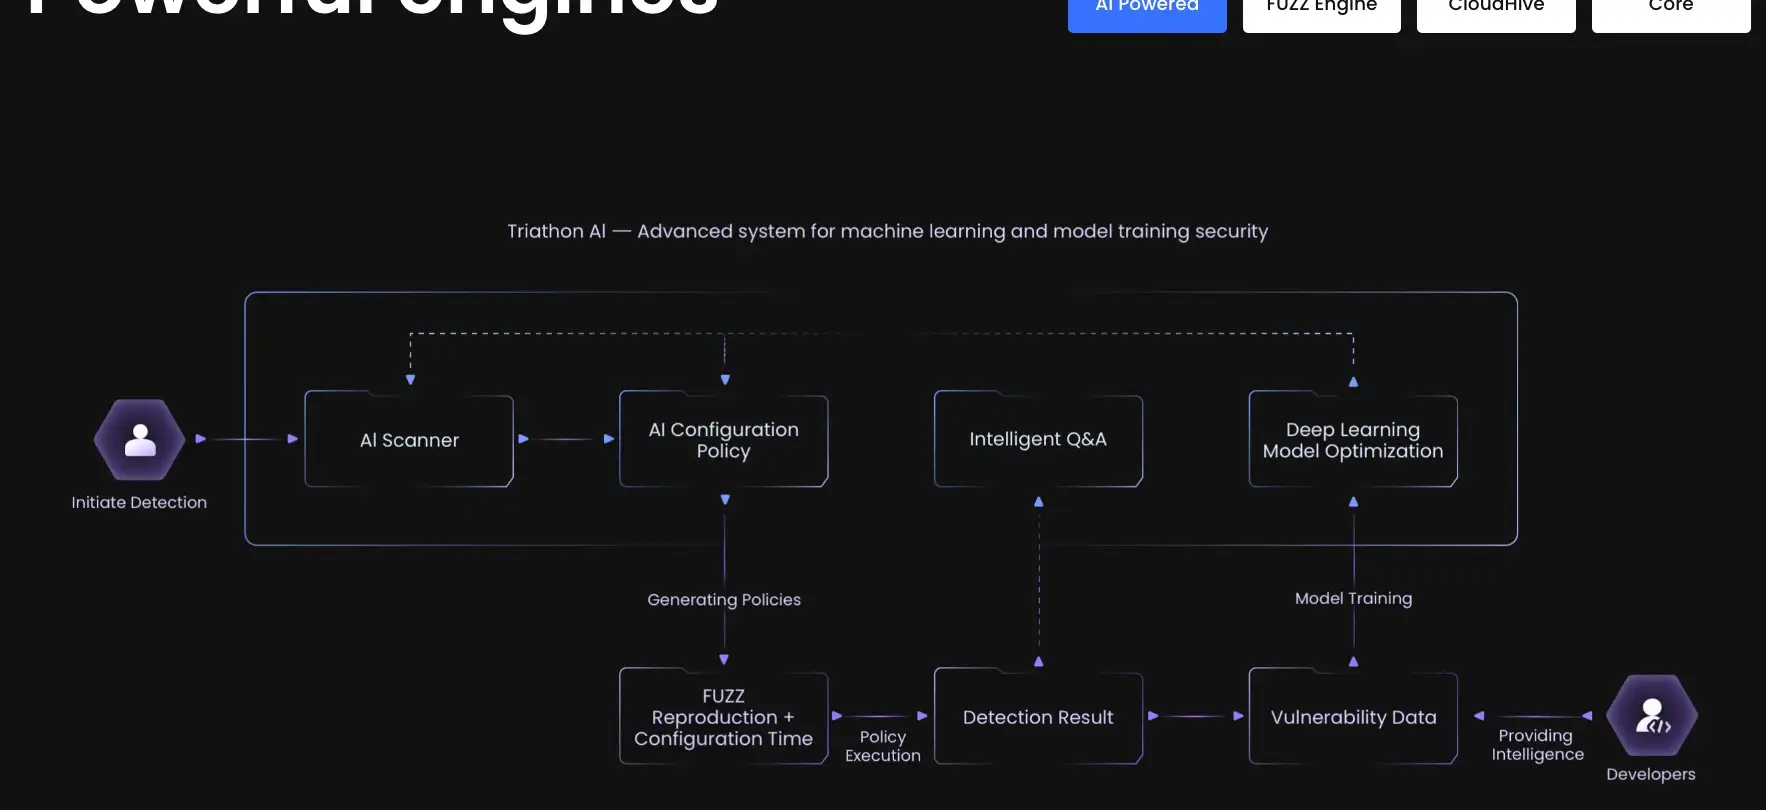Click the Initiate Detection caption text
The height and width of the screenshot is (810, 1766).
click(139, 503)
